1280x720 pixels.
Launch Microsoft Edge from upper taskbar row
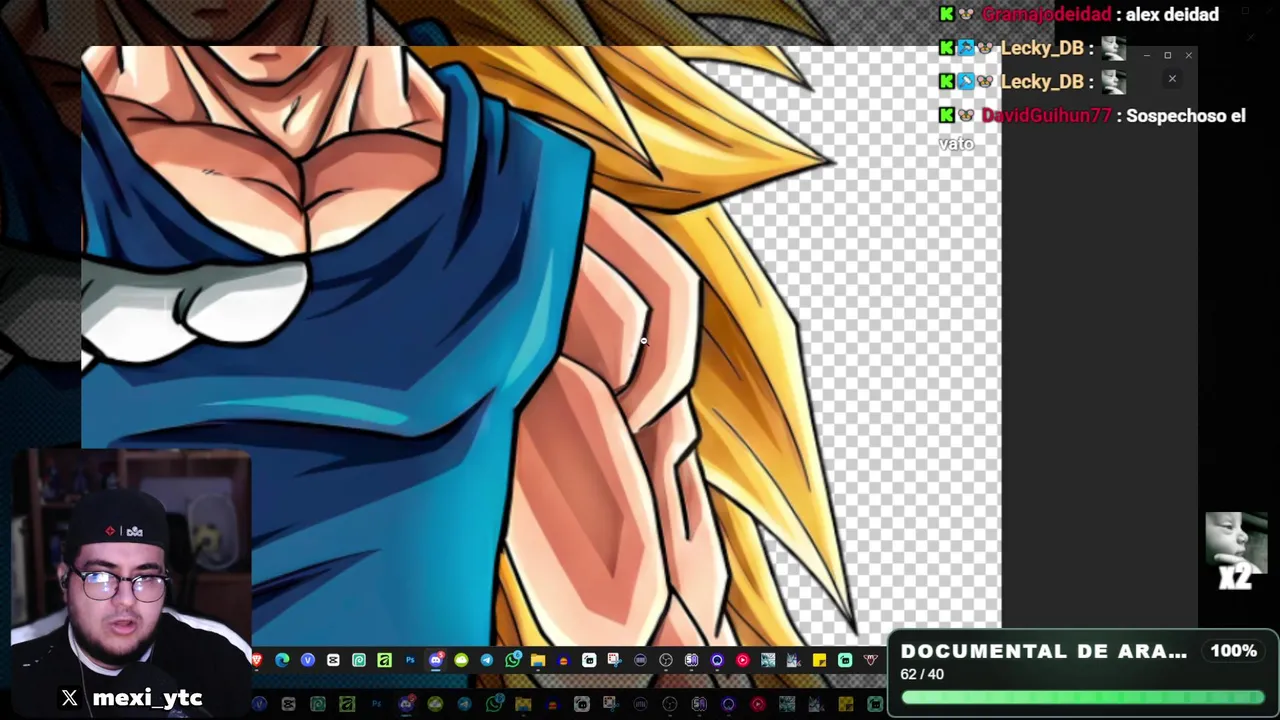coord(282,660)
